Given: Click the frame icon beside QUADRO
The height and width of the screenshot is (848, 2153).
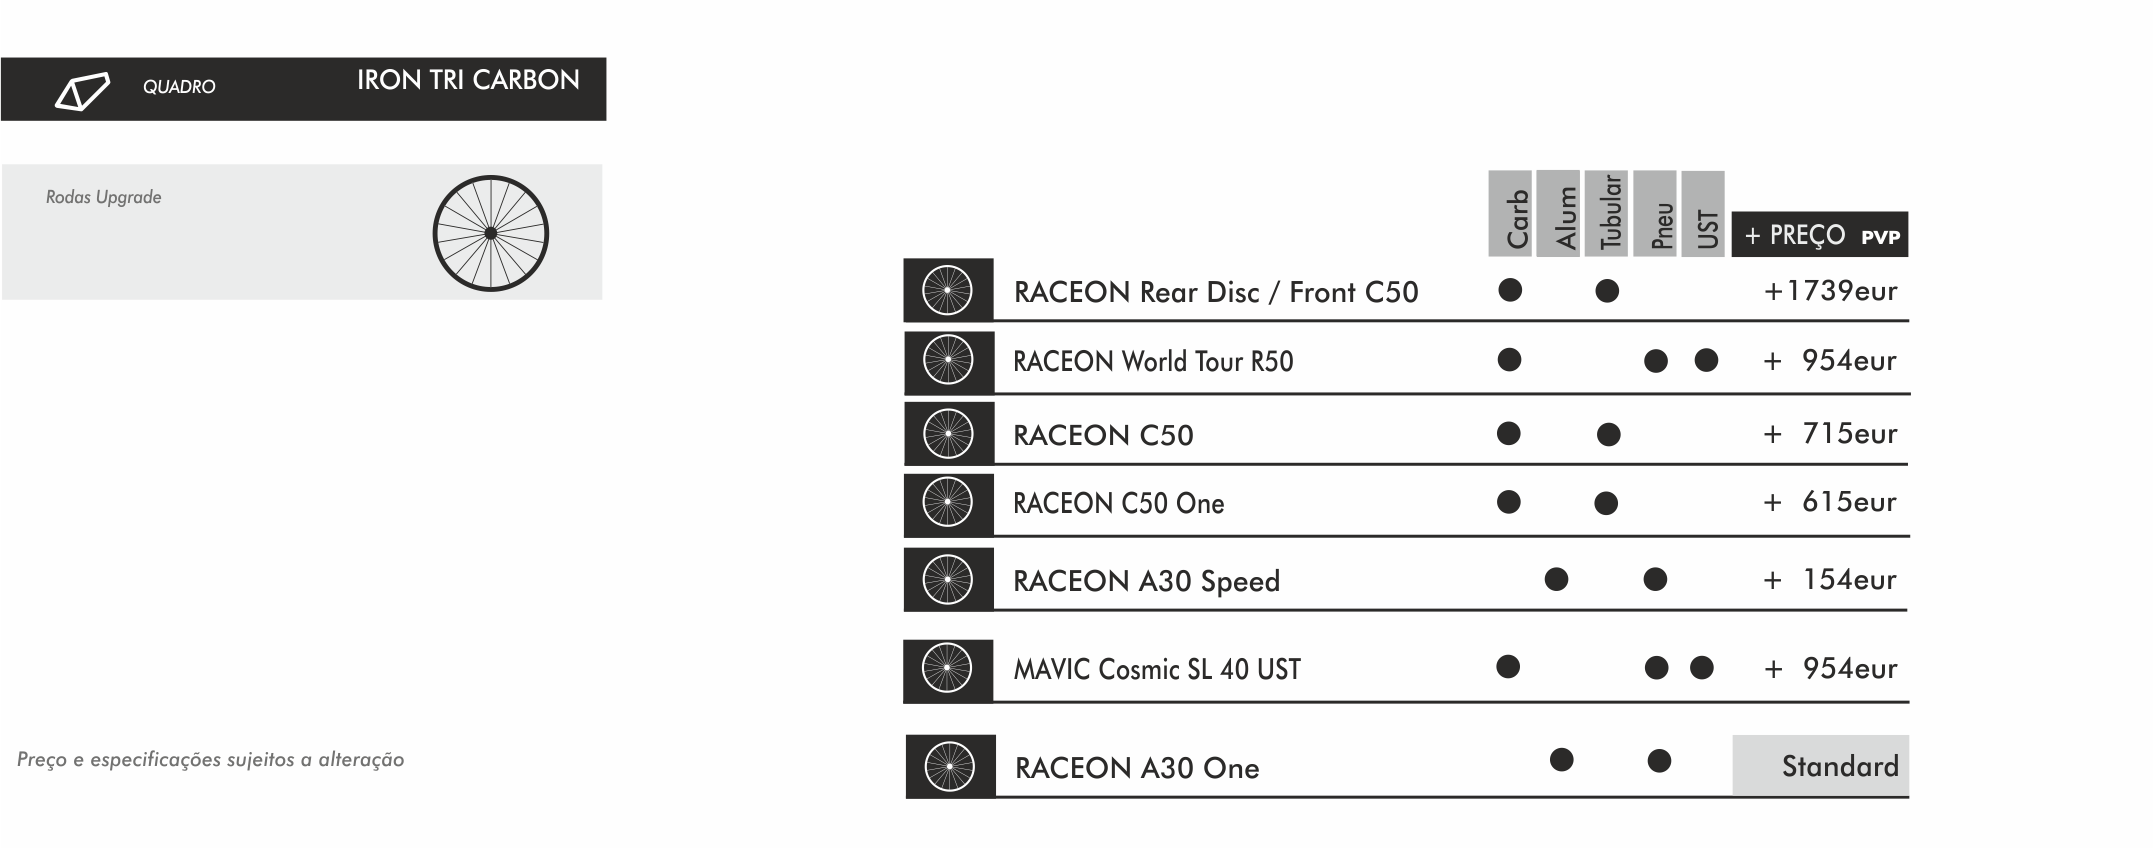Looking at the screenshot, I should [x=82, y=91].
